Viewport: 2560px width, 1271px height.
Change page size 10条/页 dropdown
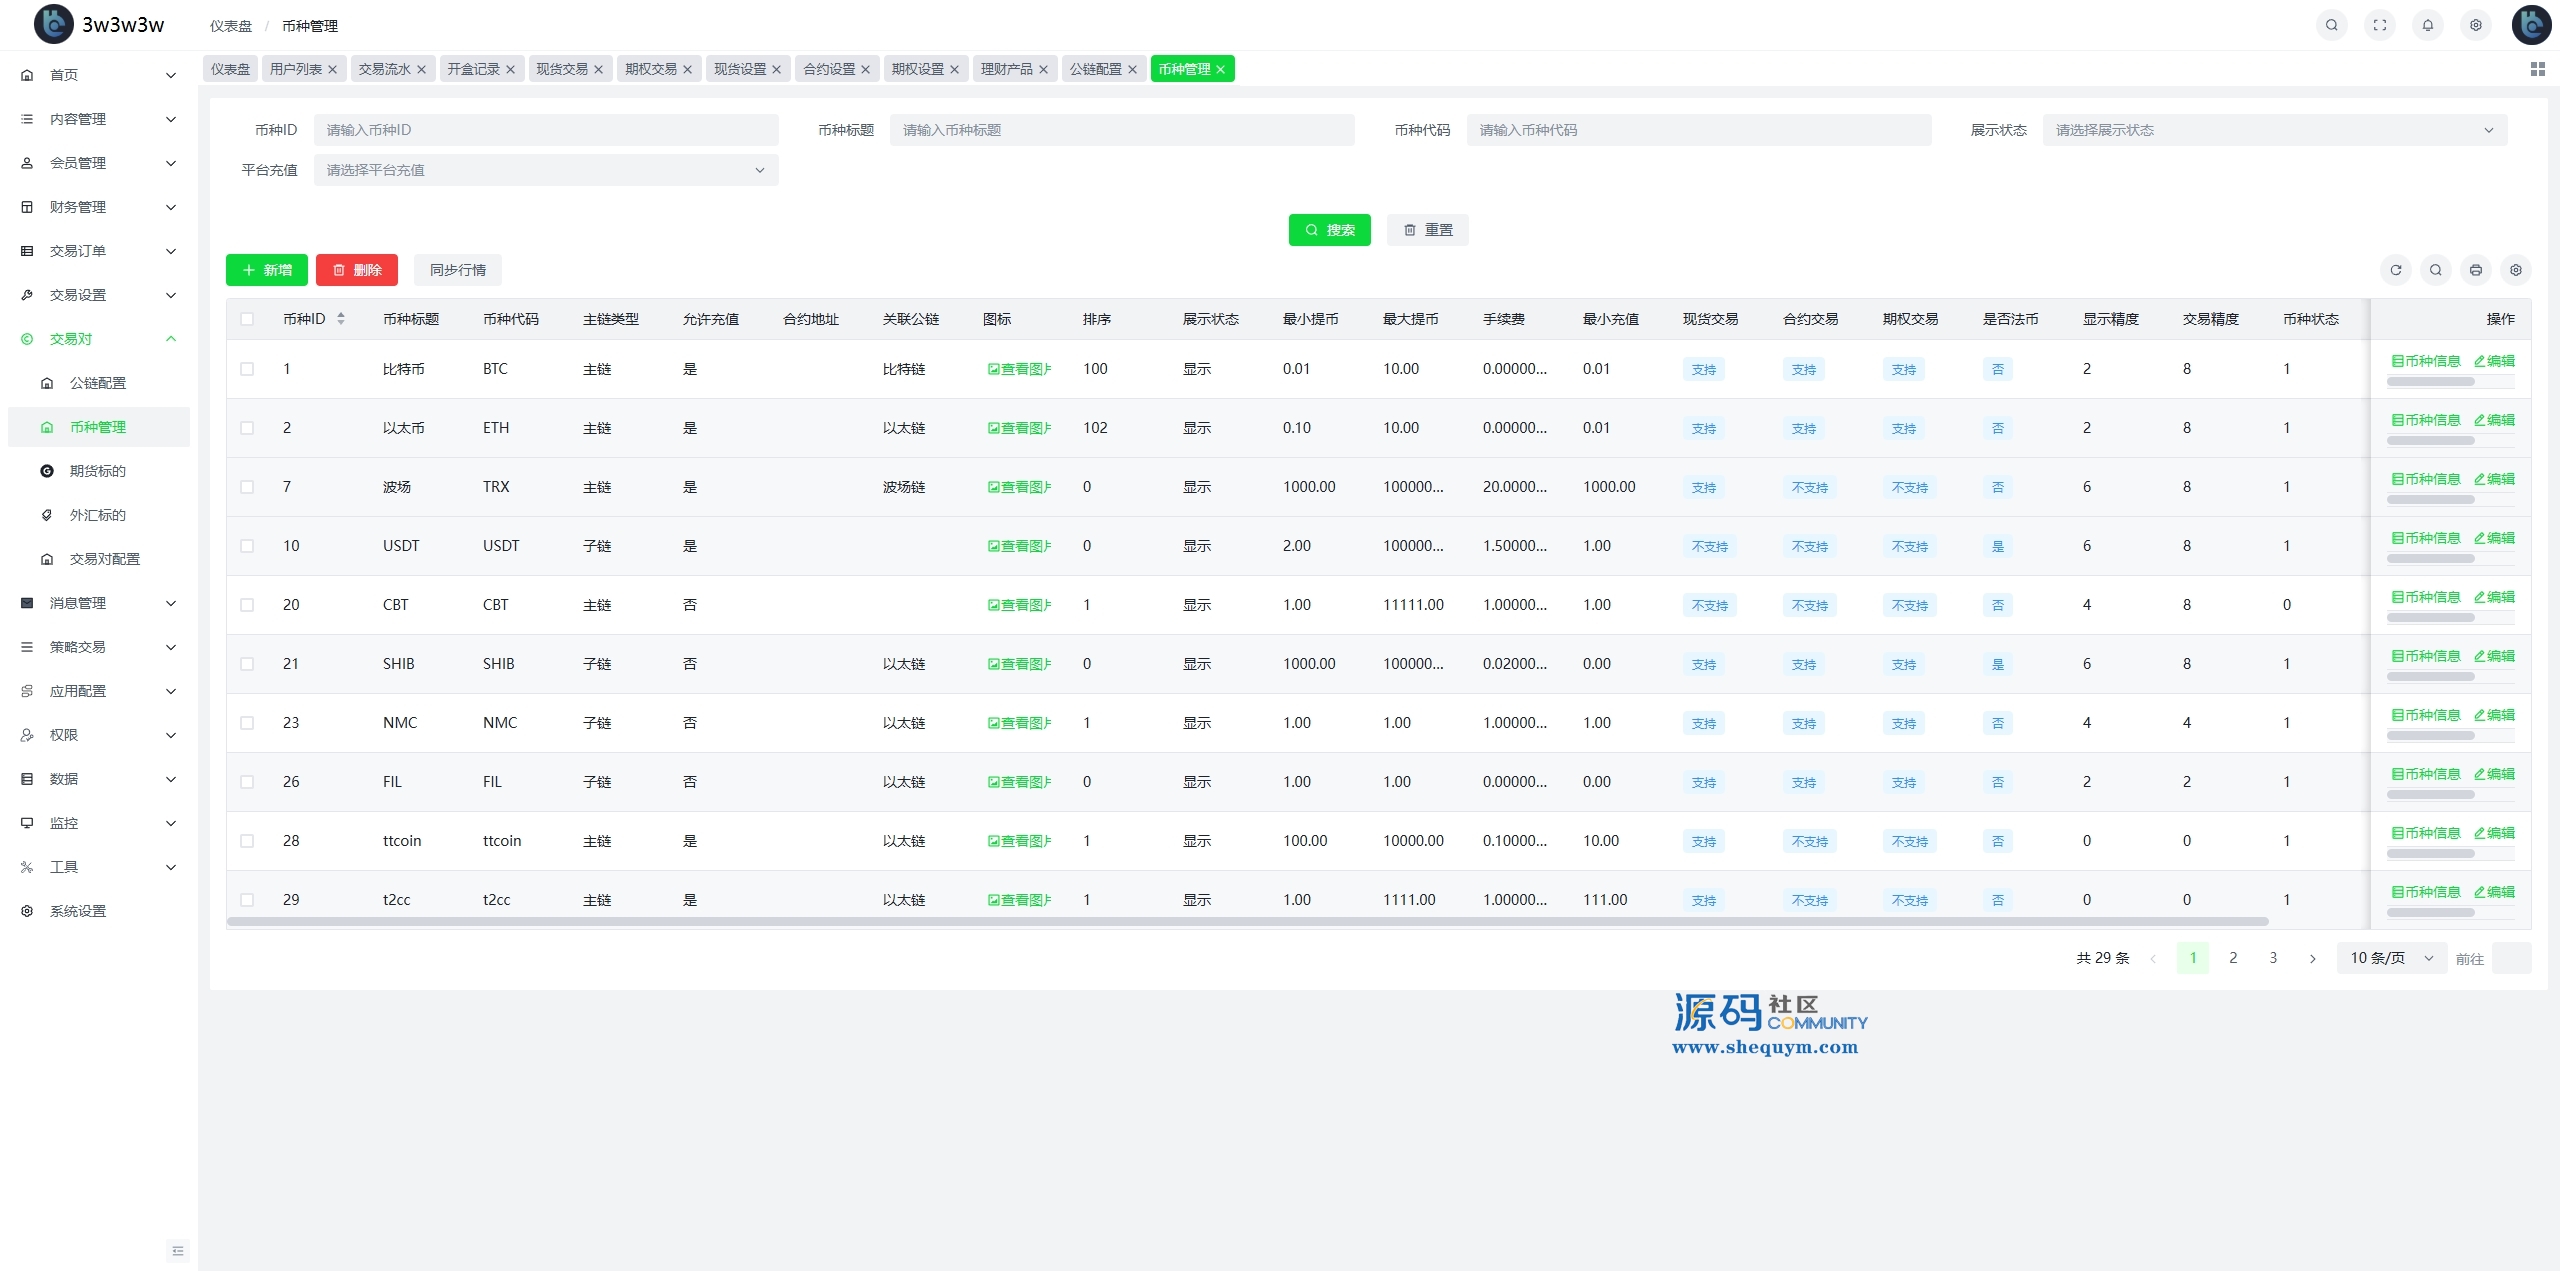coord(2390,958)
